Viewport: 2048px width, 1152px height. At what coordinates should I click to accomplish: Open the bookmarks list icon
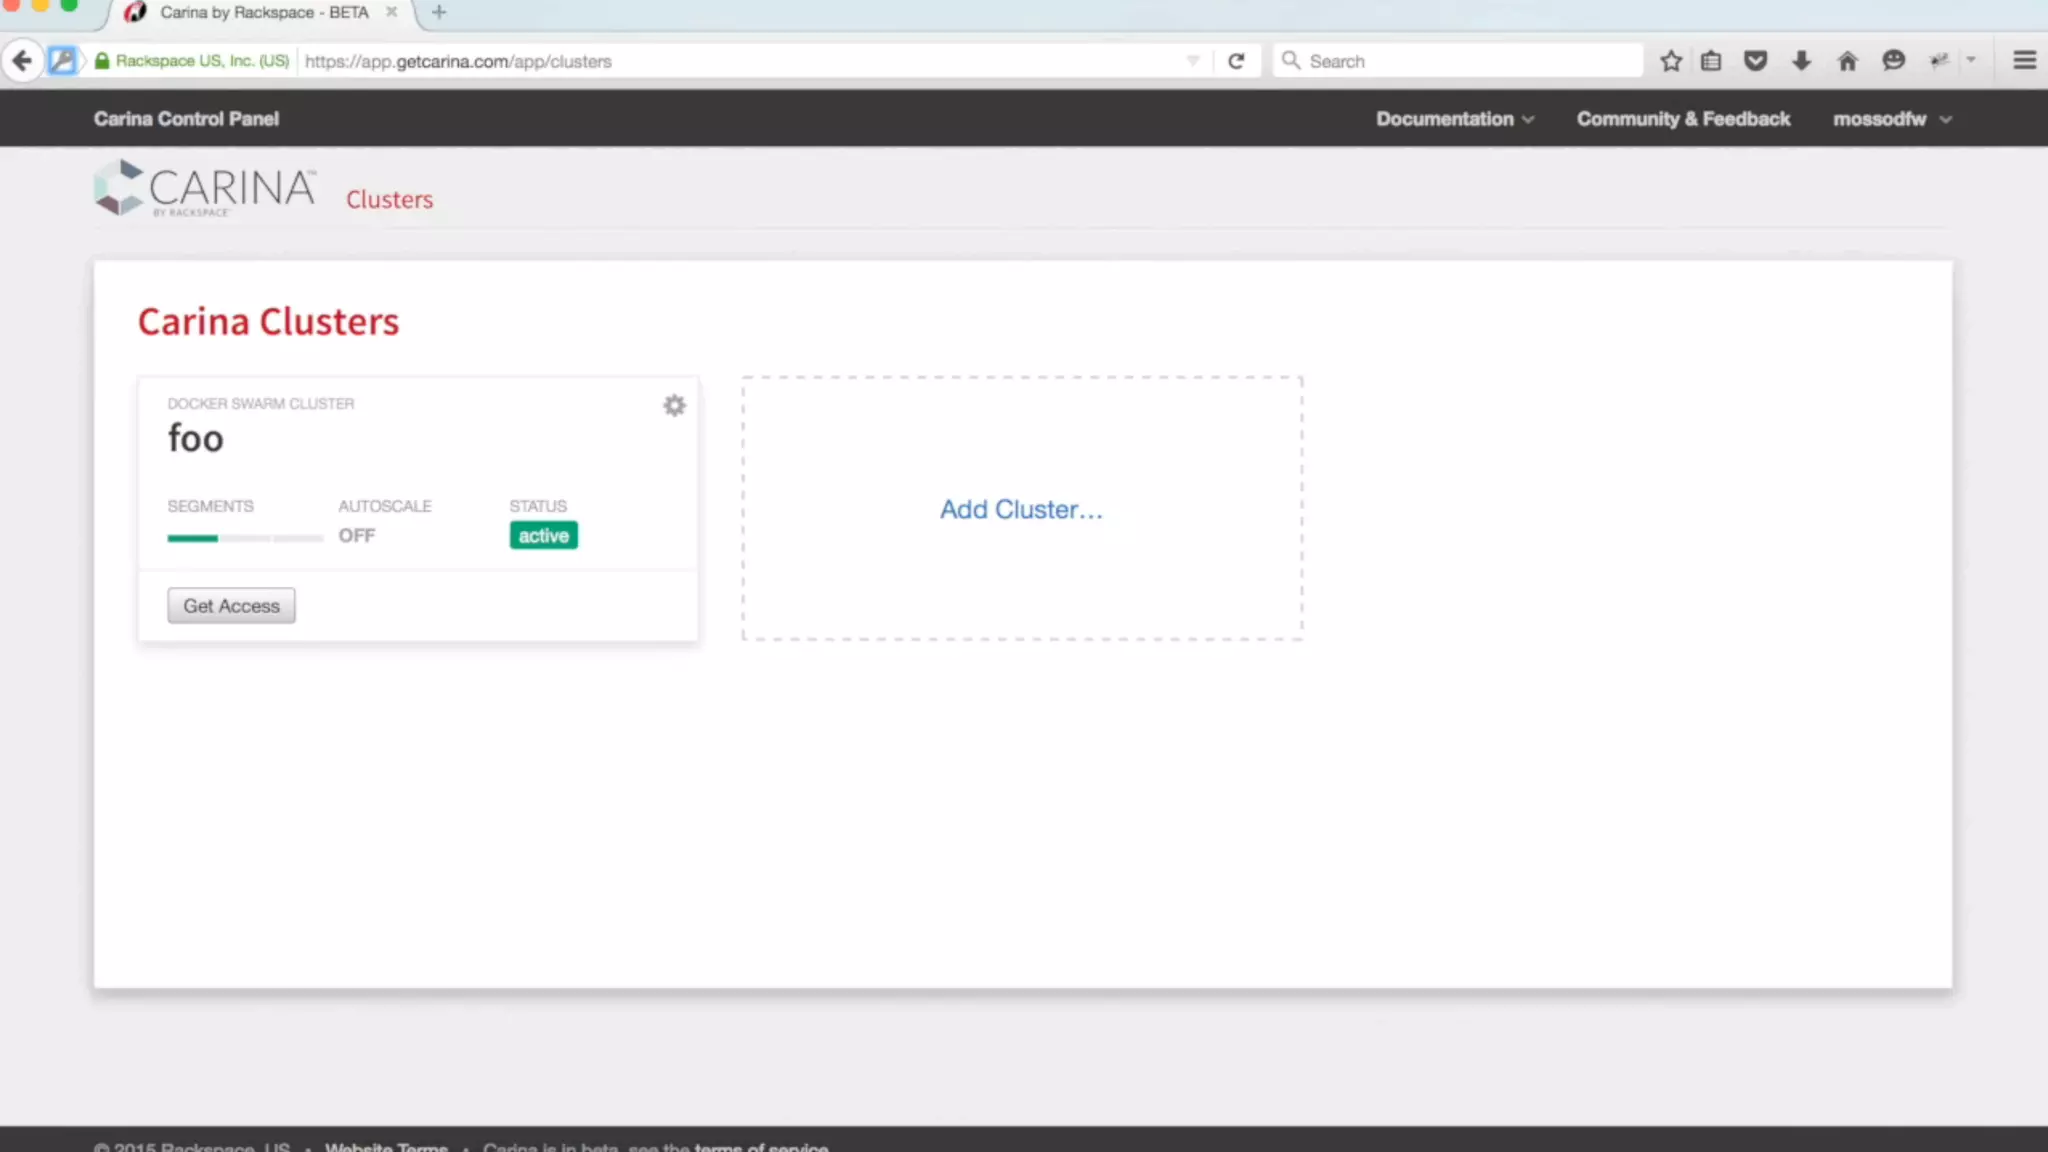coord(1711,61)
